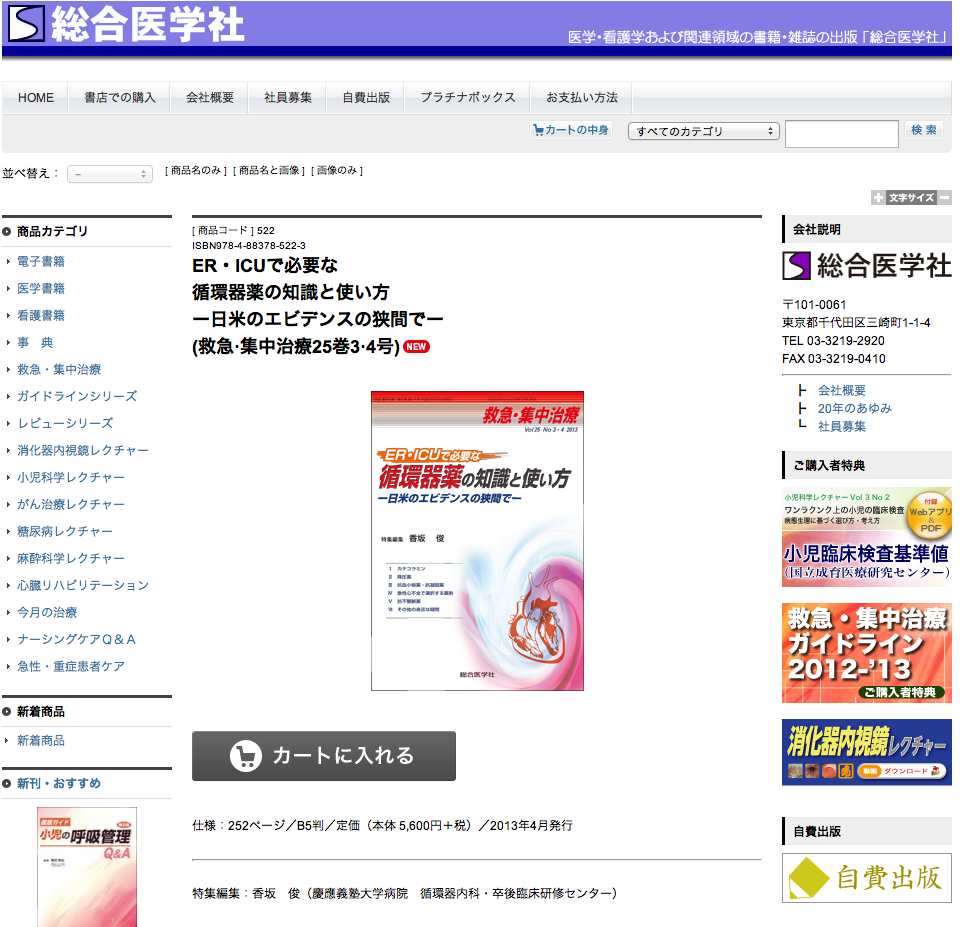
Task: Open the 並べ替え sort dropdown
Action: tap(110, 174)
